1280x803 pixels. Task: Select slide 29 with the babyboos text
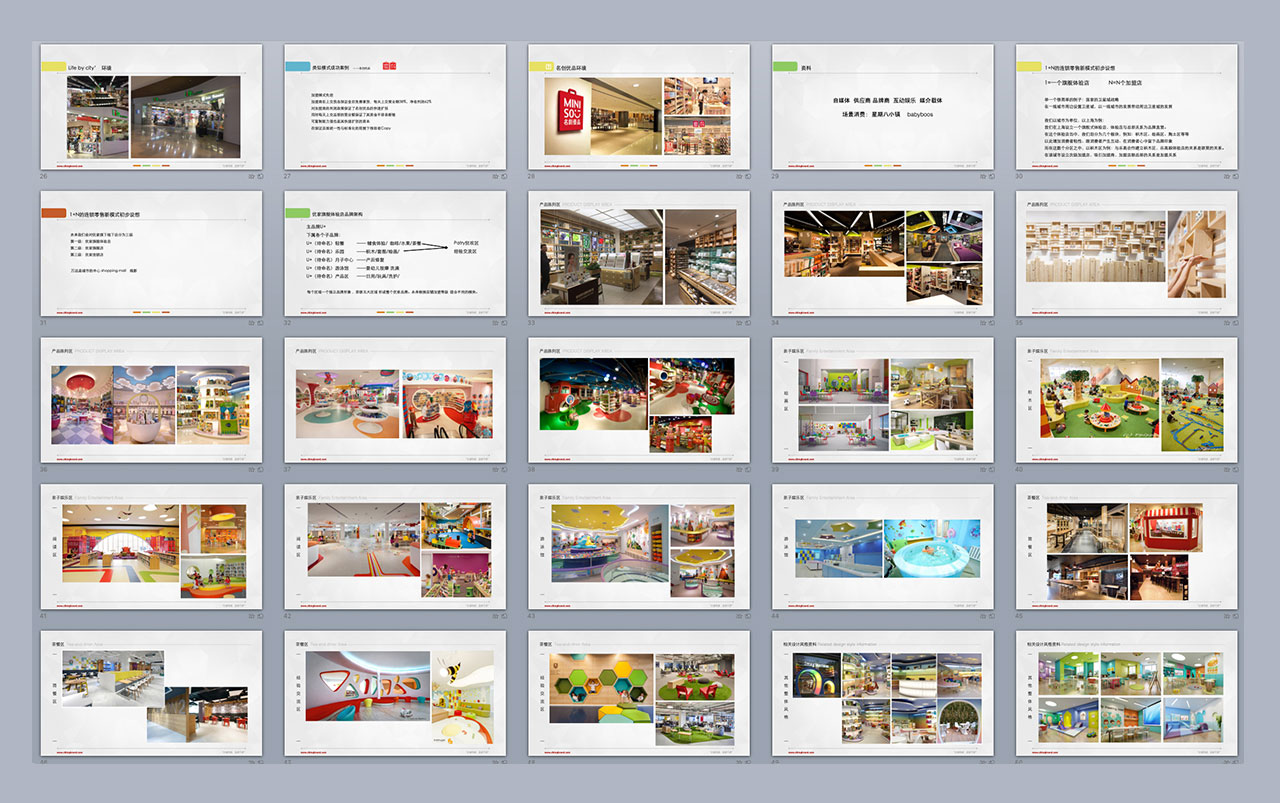883,107
